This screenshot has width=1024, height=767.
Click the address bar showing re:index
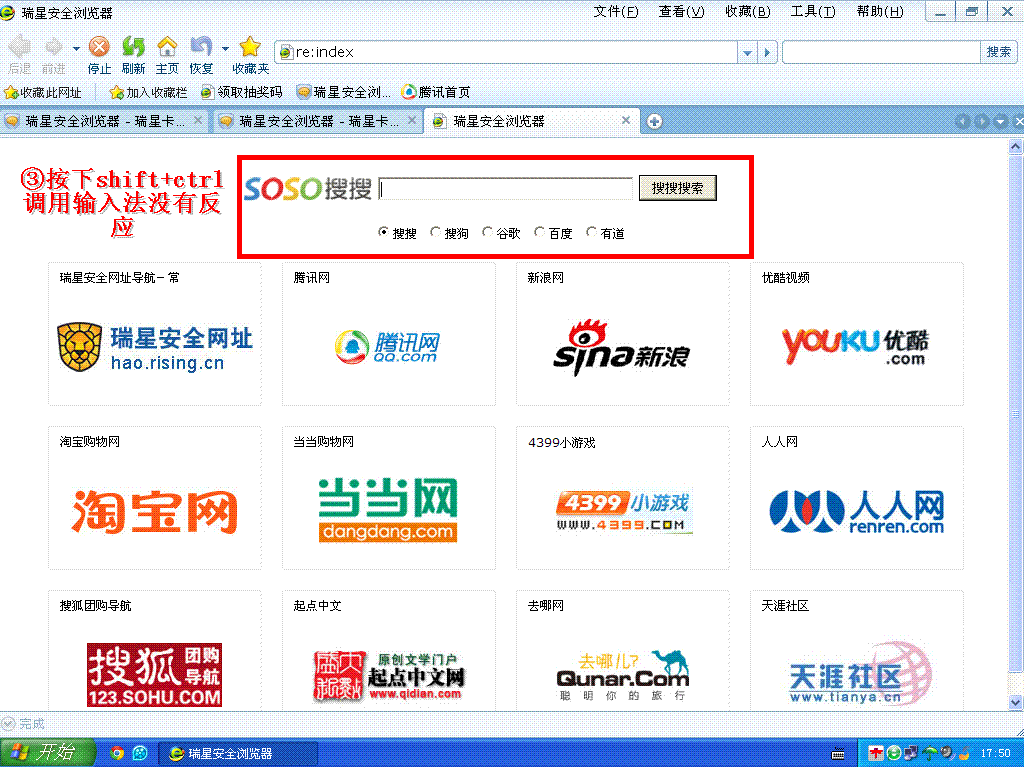(506, 52)
